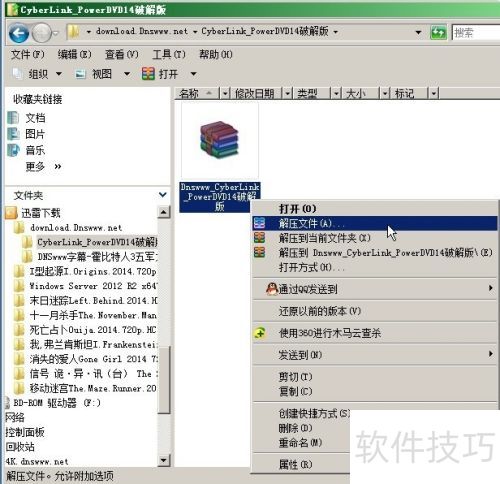Click the 迅雷下载 folder icon
This screenshot has height=484, width=500.
tap(11, 213)
